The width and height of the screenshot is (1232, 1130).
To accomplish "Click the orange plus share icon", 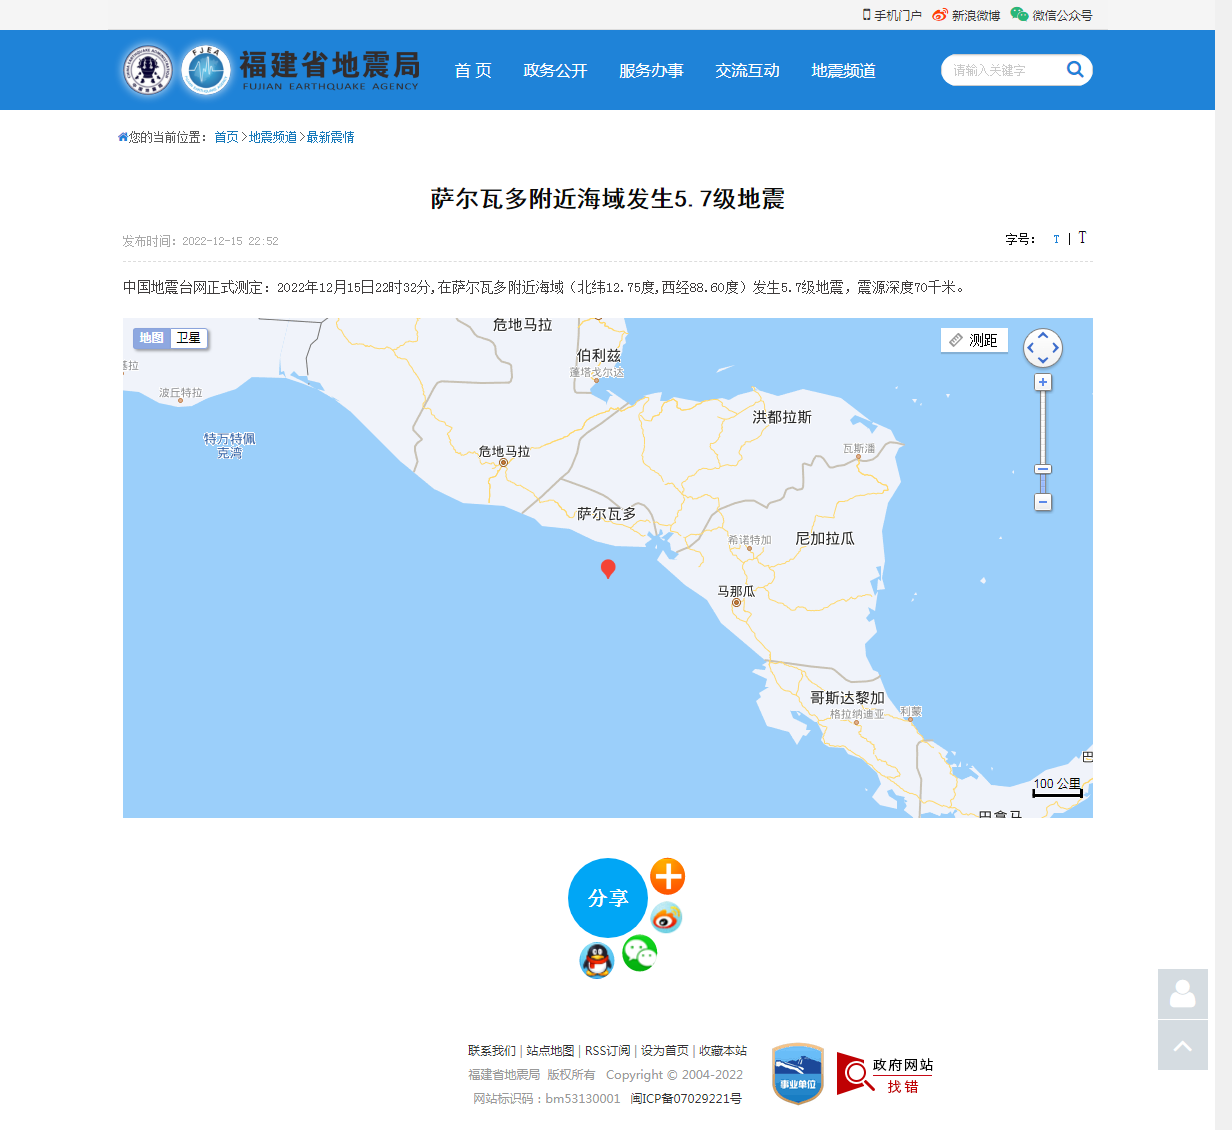I will [667, 876].
